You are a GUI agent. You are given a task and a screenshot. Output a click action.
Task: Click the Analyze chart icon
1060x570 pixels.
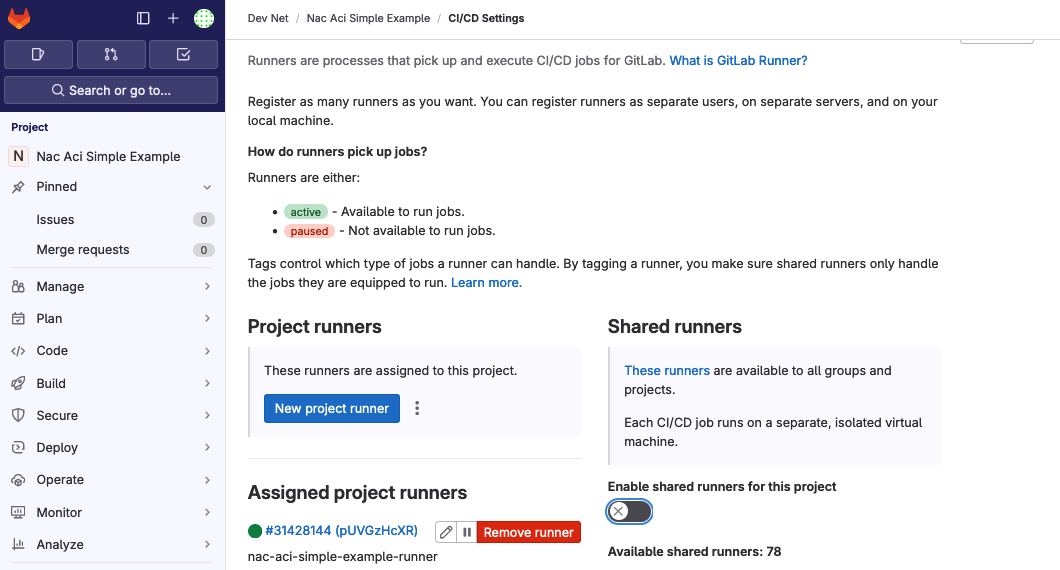click(x=18, y=544)
